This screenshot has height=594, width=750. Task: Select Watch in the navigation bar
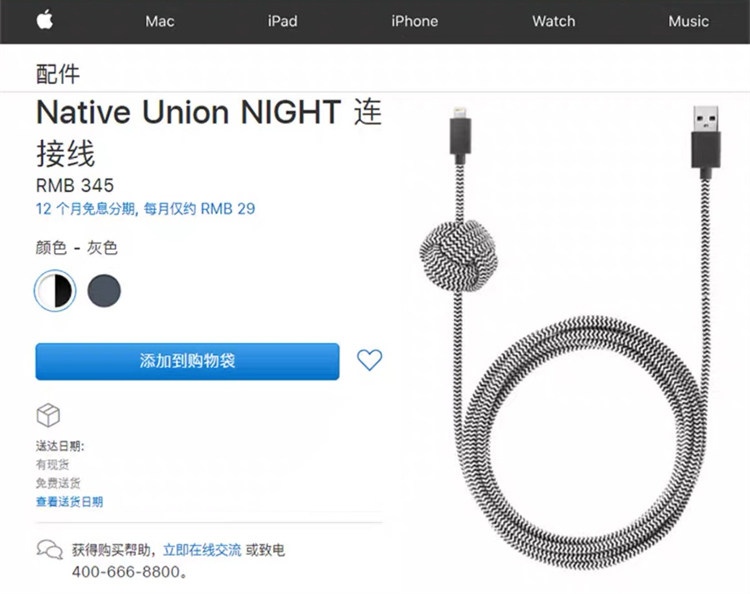coord(553,21)
